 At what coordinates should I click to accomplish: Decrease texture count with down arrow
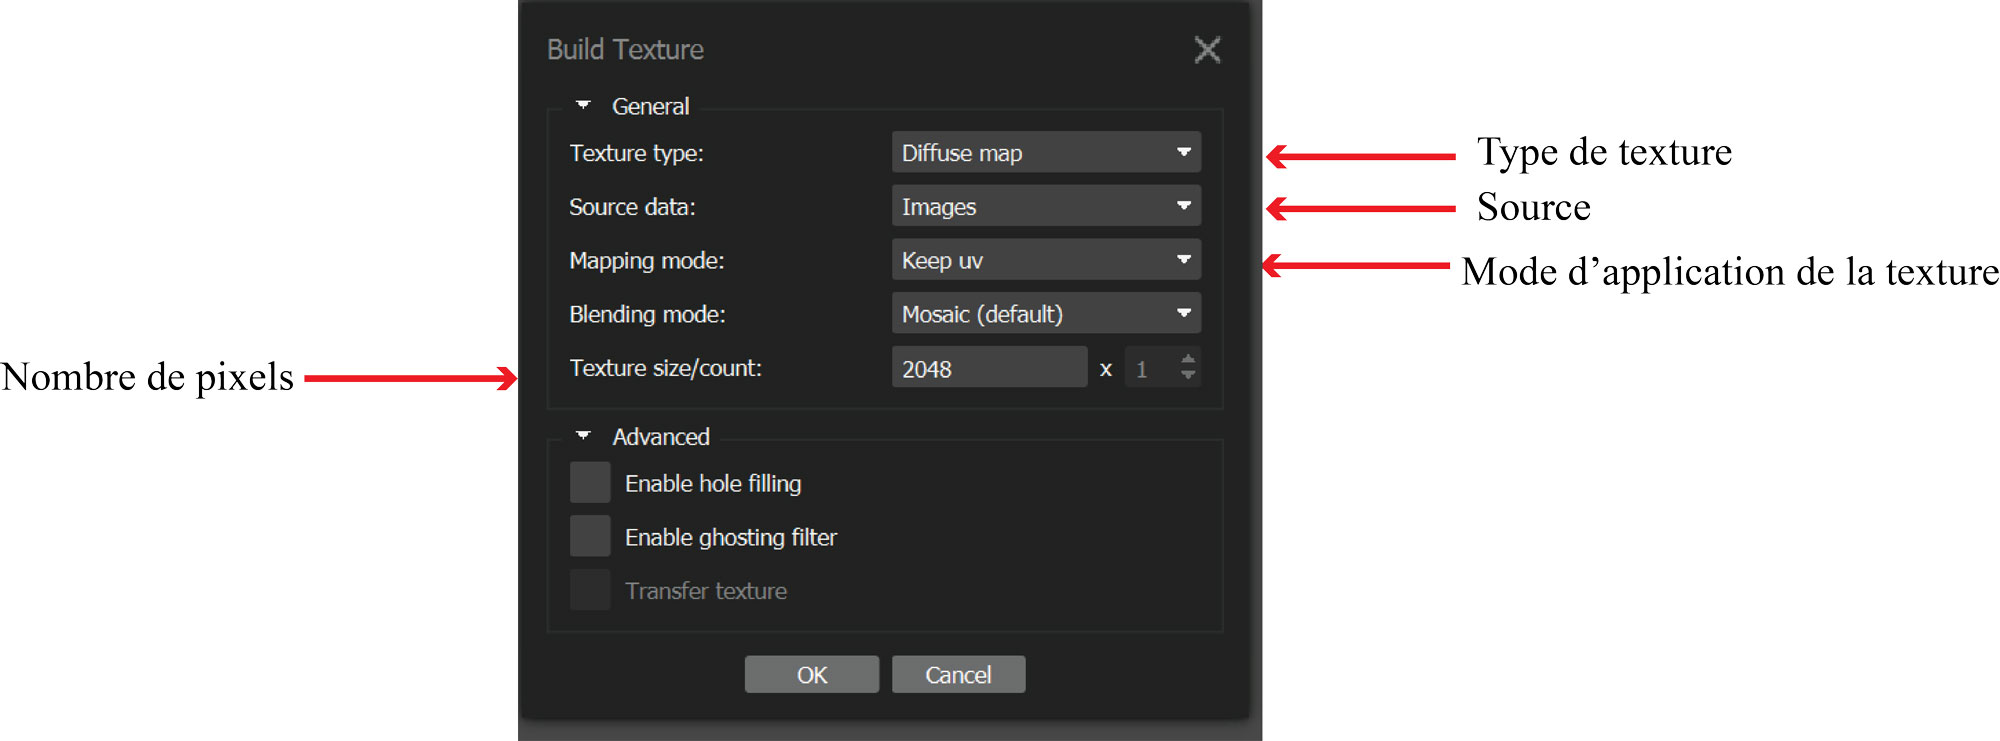pyautogui.click(x=1188, y=376)
